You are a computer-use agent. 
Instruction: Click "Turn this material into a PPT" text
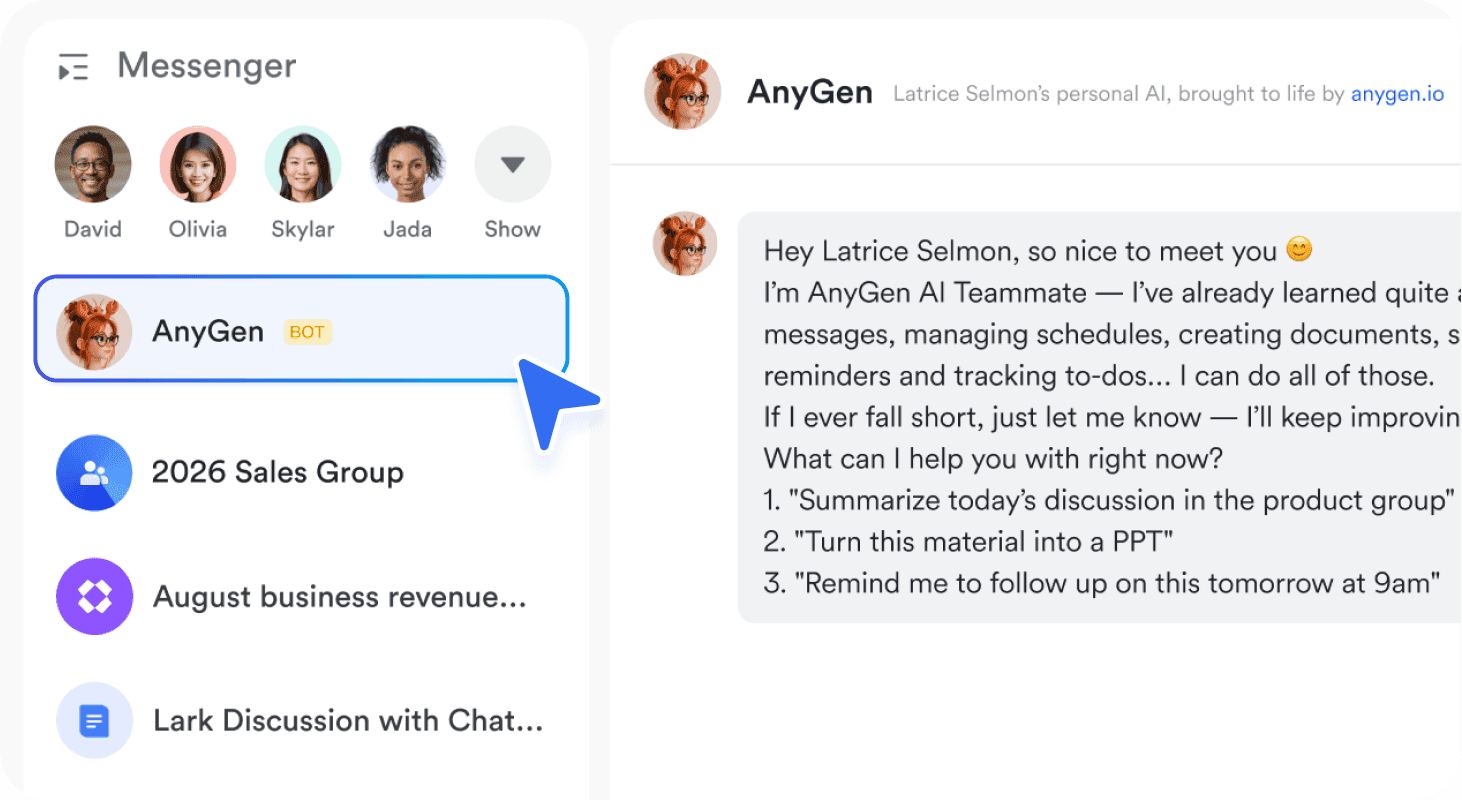pyautogui.click(x=968, y=542)
